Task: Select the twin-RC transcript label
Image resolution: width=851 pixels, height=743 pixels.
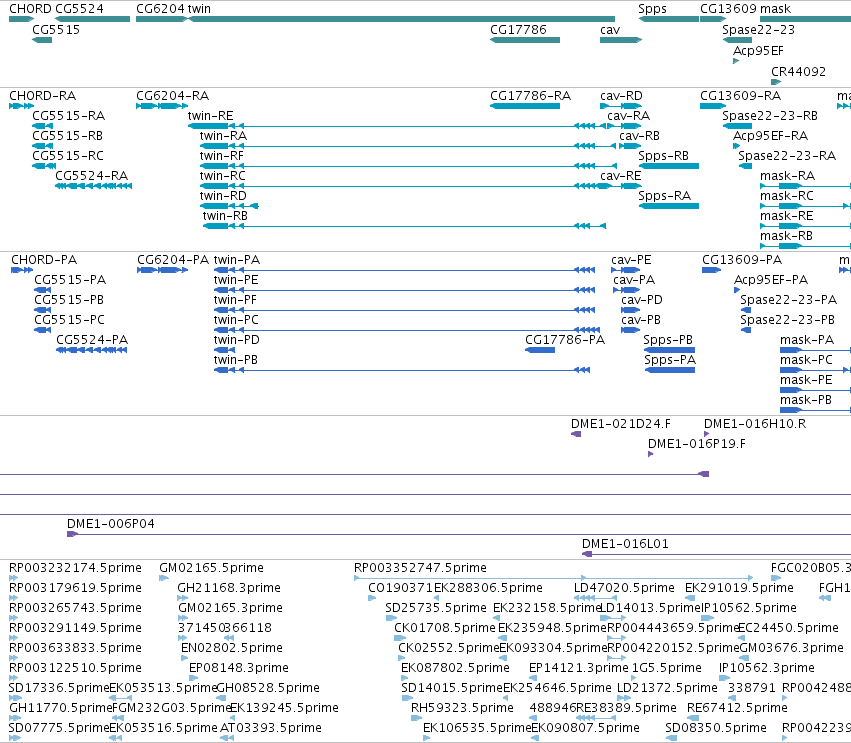Action: (223, 176)
